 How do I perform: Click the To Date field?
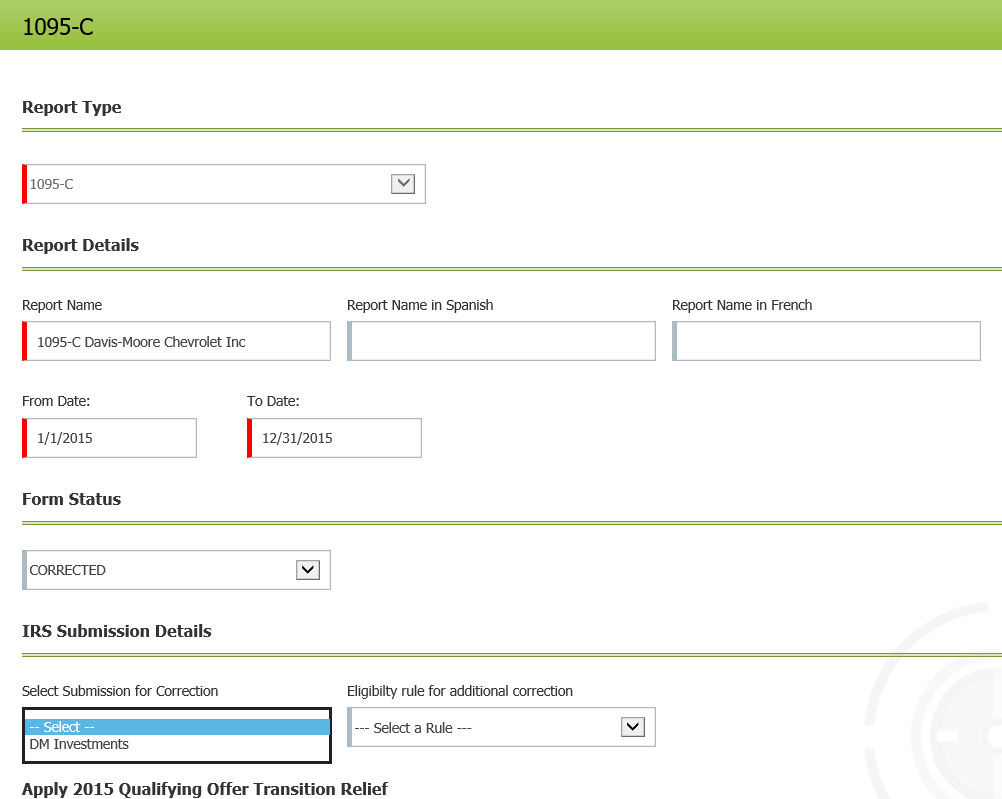click(x=336, y=438)
